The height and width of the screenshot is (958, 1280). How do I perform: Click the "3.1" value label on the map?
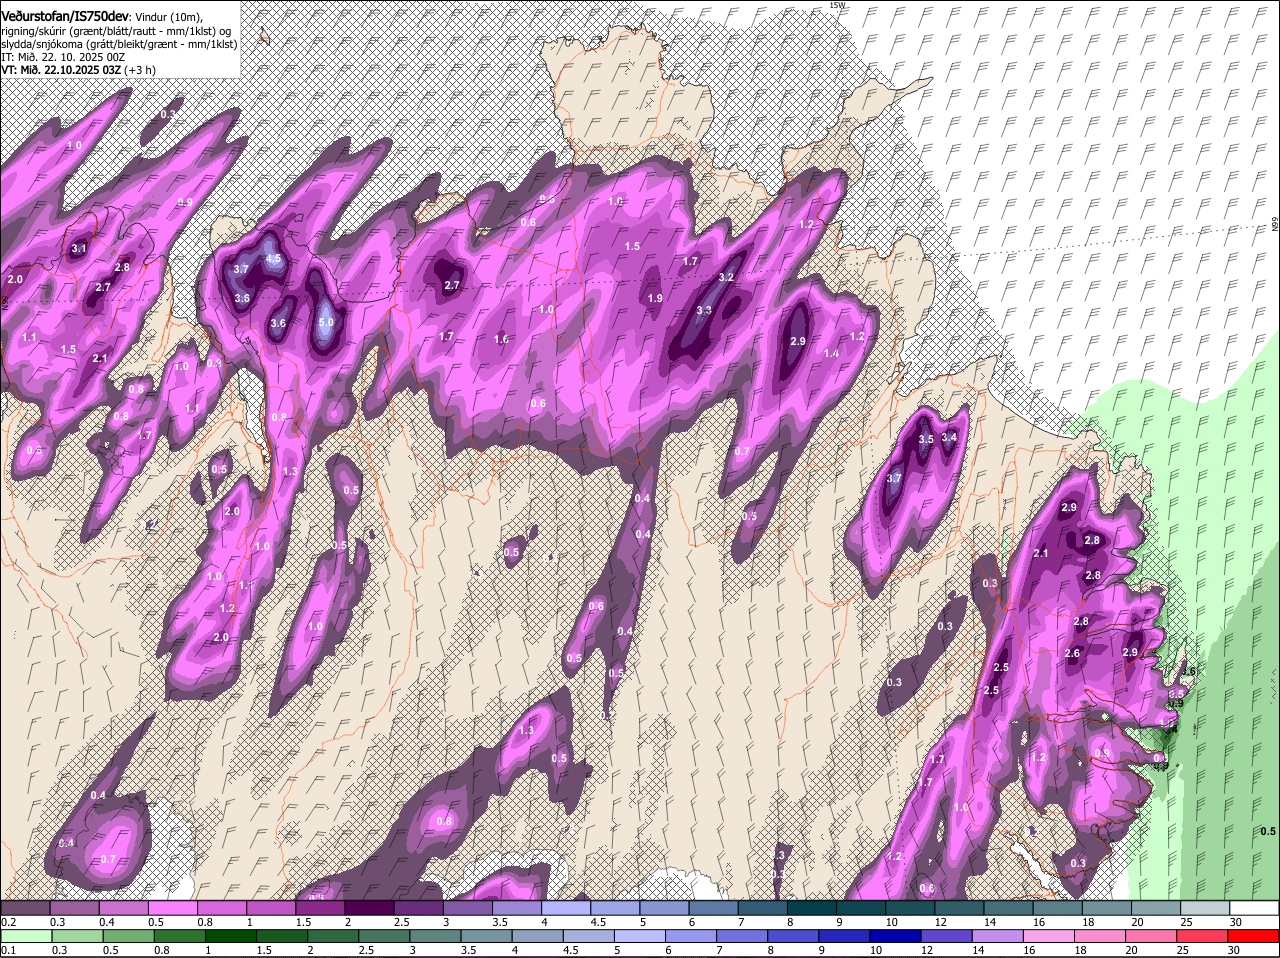click(80, 249)
